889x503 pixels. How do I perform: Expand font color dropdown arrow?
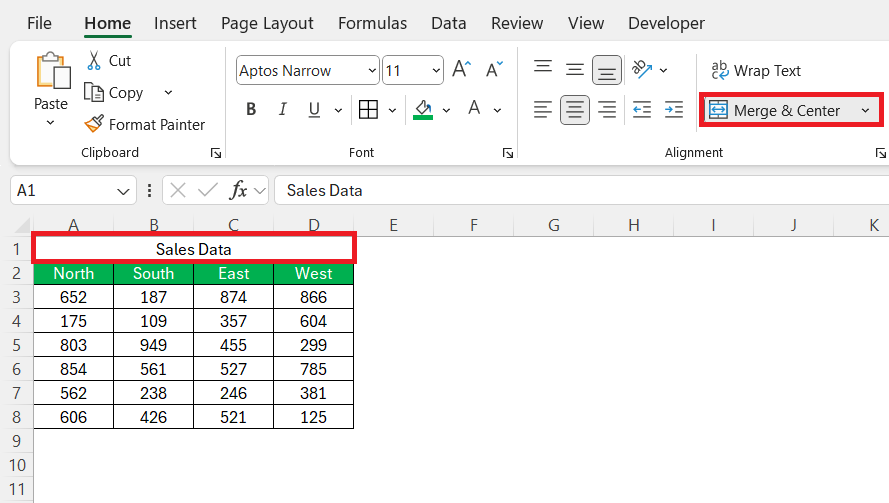497,110
